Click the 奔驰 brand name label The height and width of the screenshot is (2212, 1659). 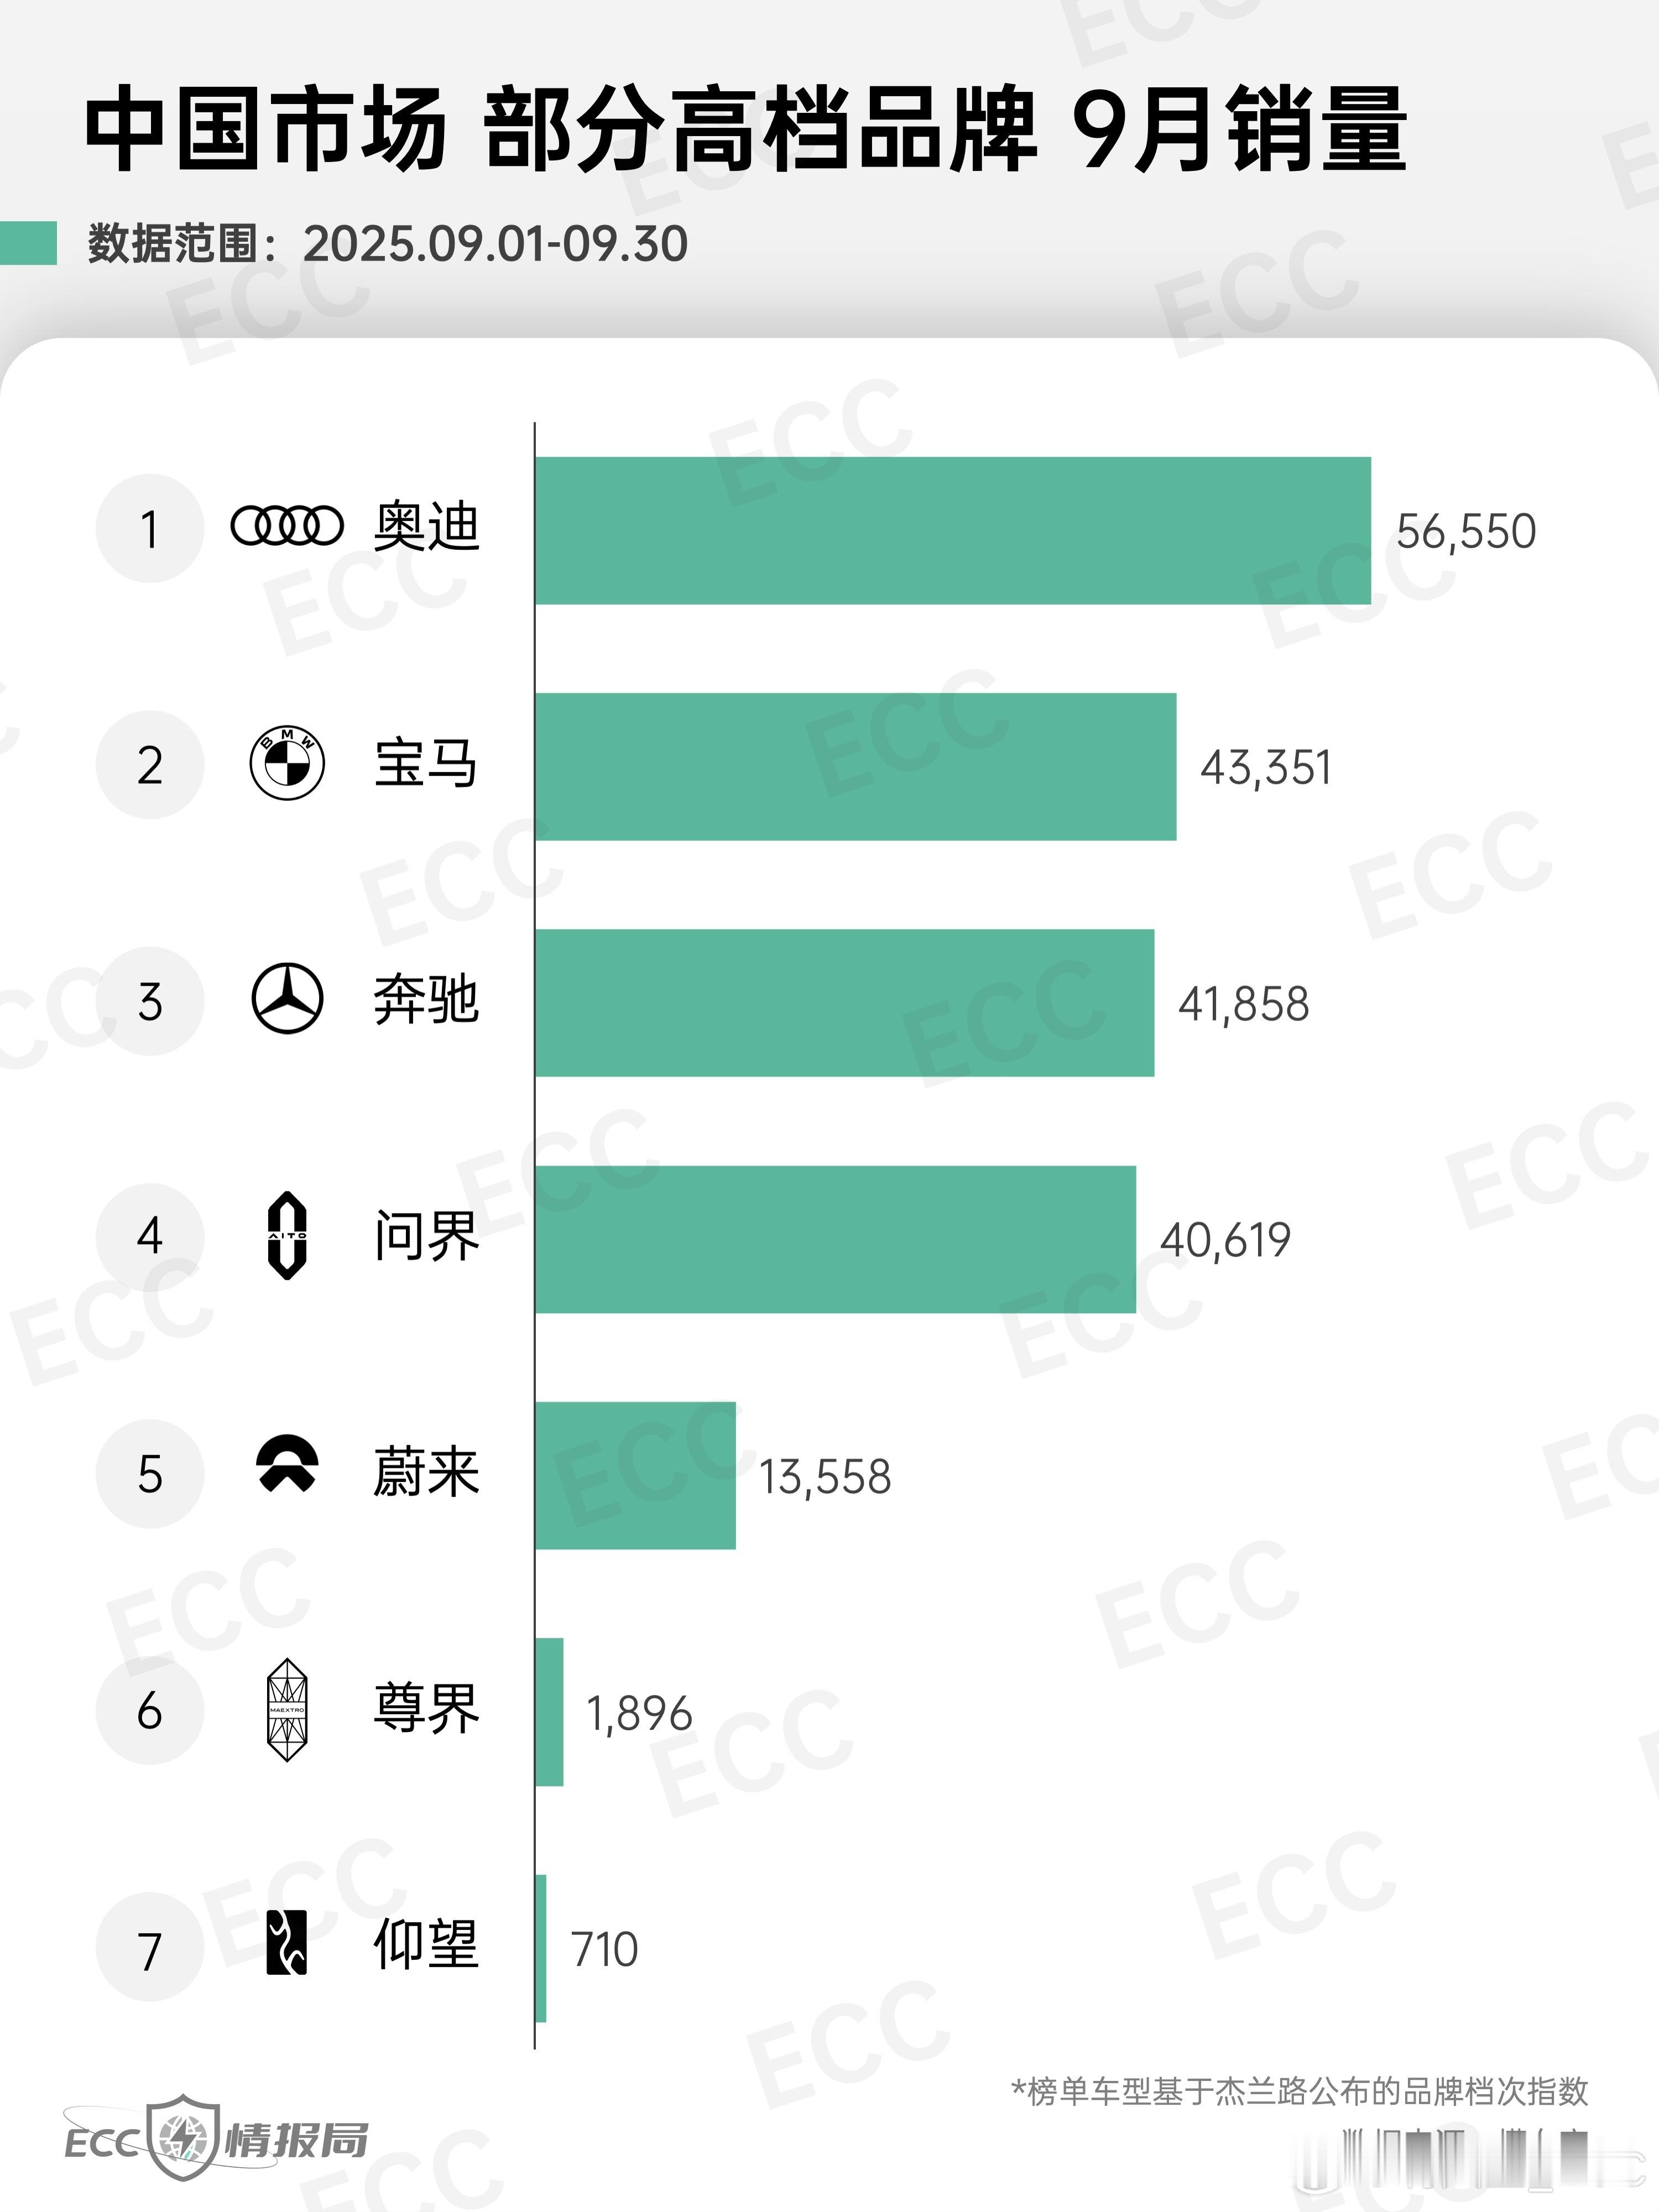[x=426, y=1000]
